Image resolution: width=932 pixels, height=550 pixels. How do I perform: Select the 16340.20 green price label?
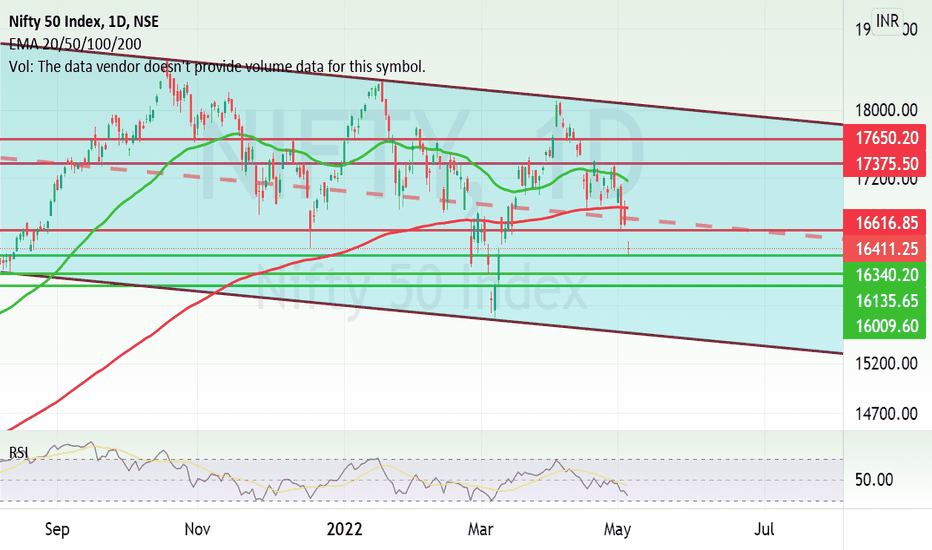884,275
